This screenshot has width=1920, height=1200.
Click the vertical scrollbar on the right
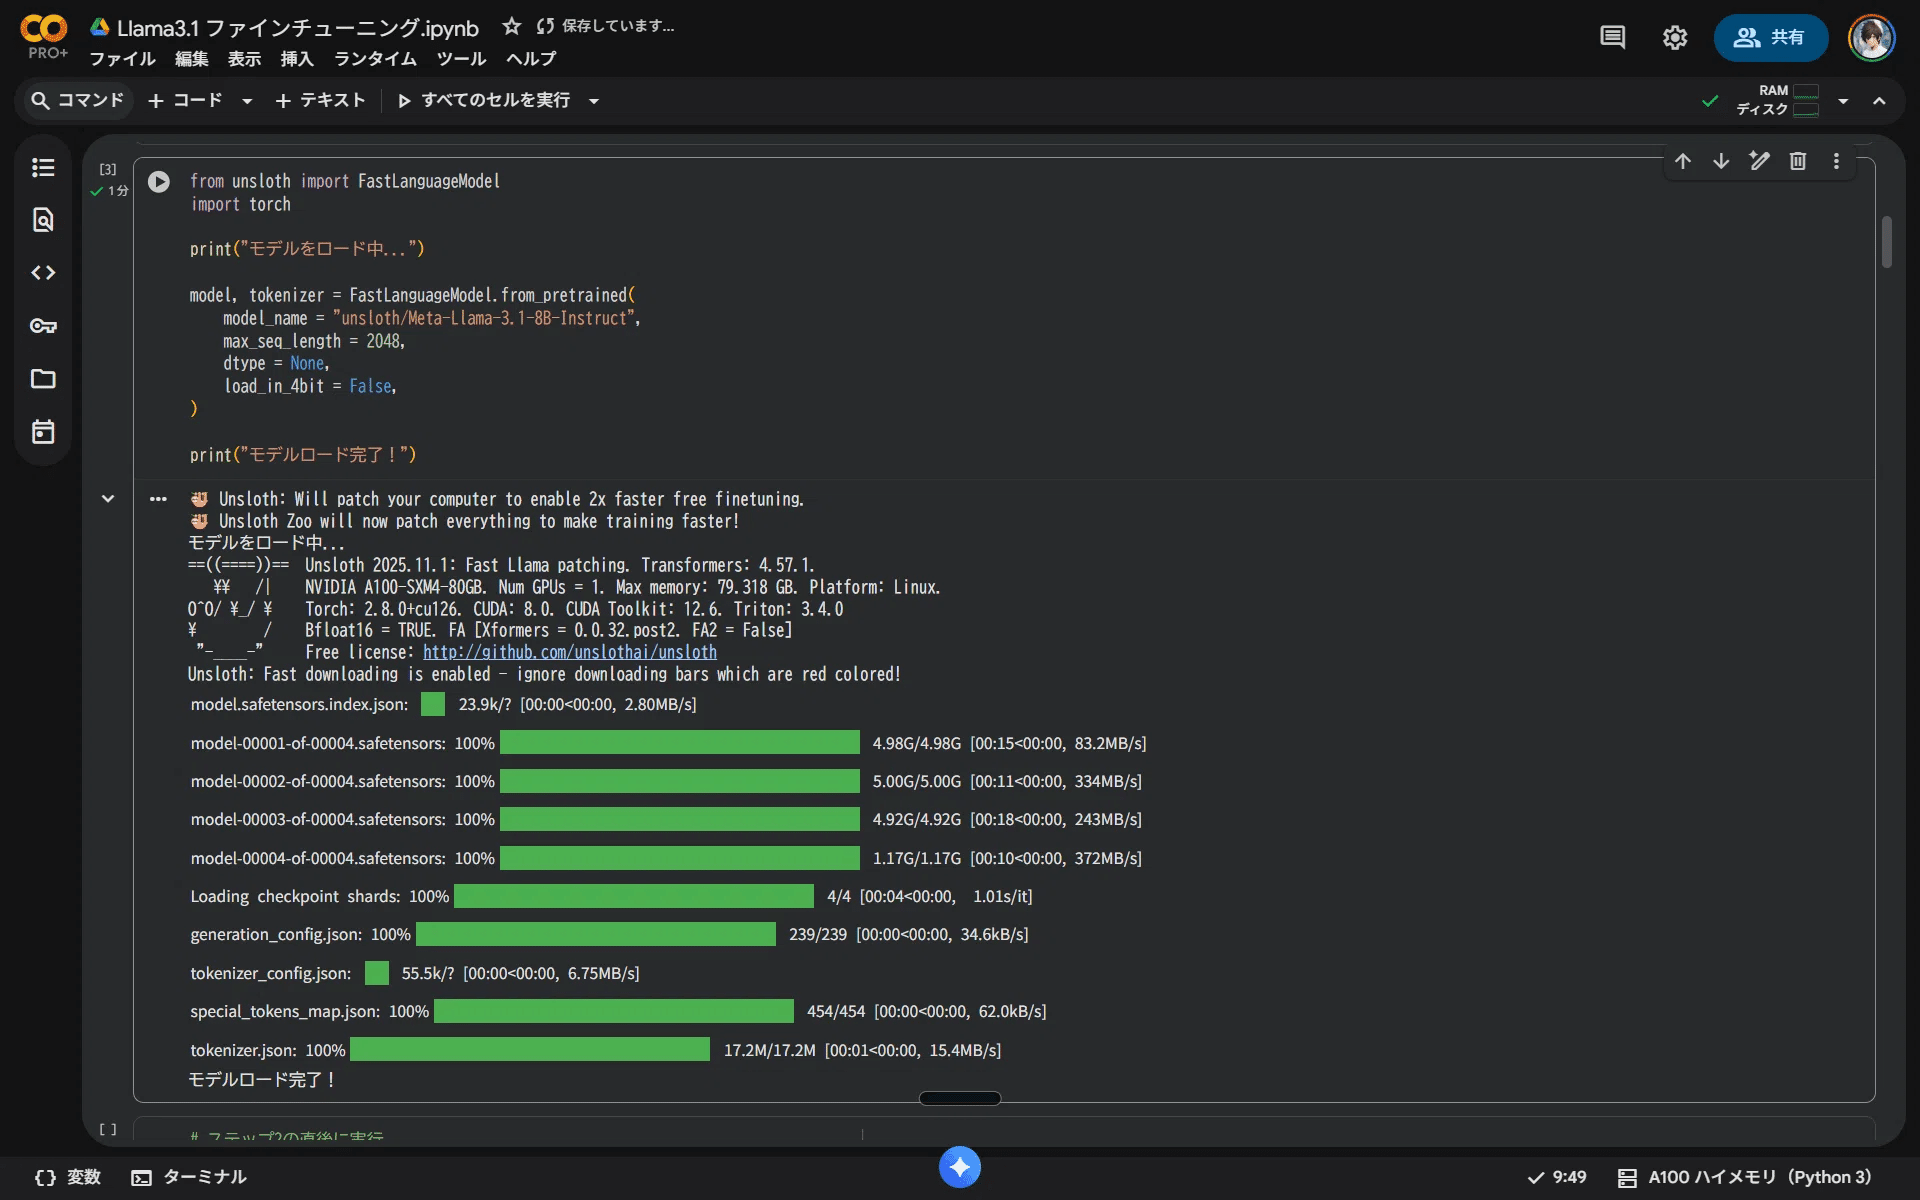point(1887,242)
